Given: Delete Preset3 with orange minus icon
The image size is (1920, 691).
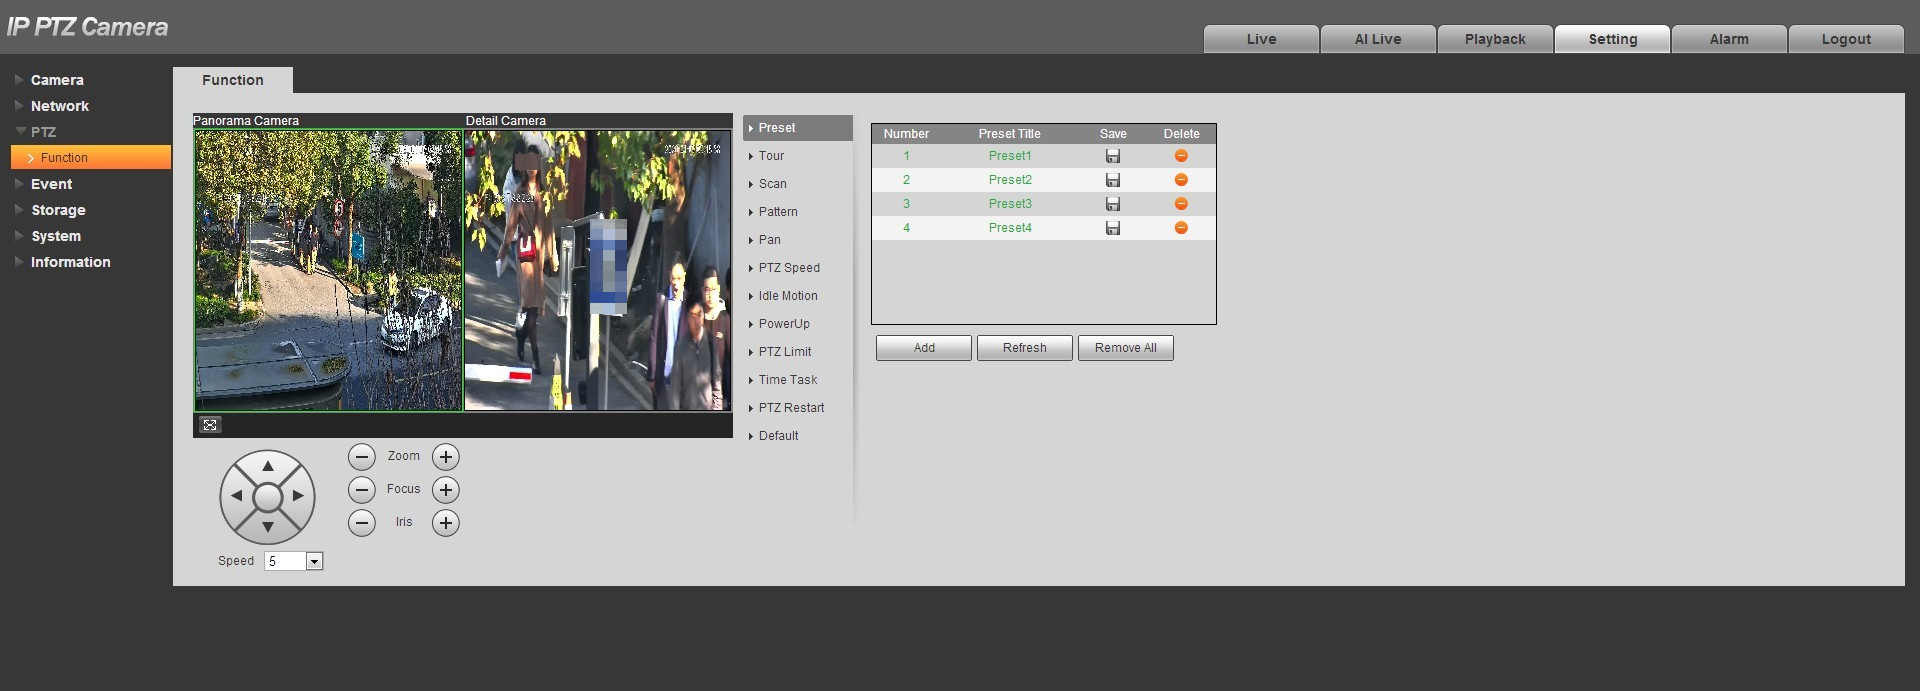Looking at the screenshot, I should tap(1181, 204).
